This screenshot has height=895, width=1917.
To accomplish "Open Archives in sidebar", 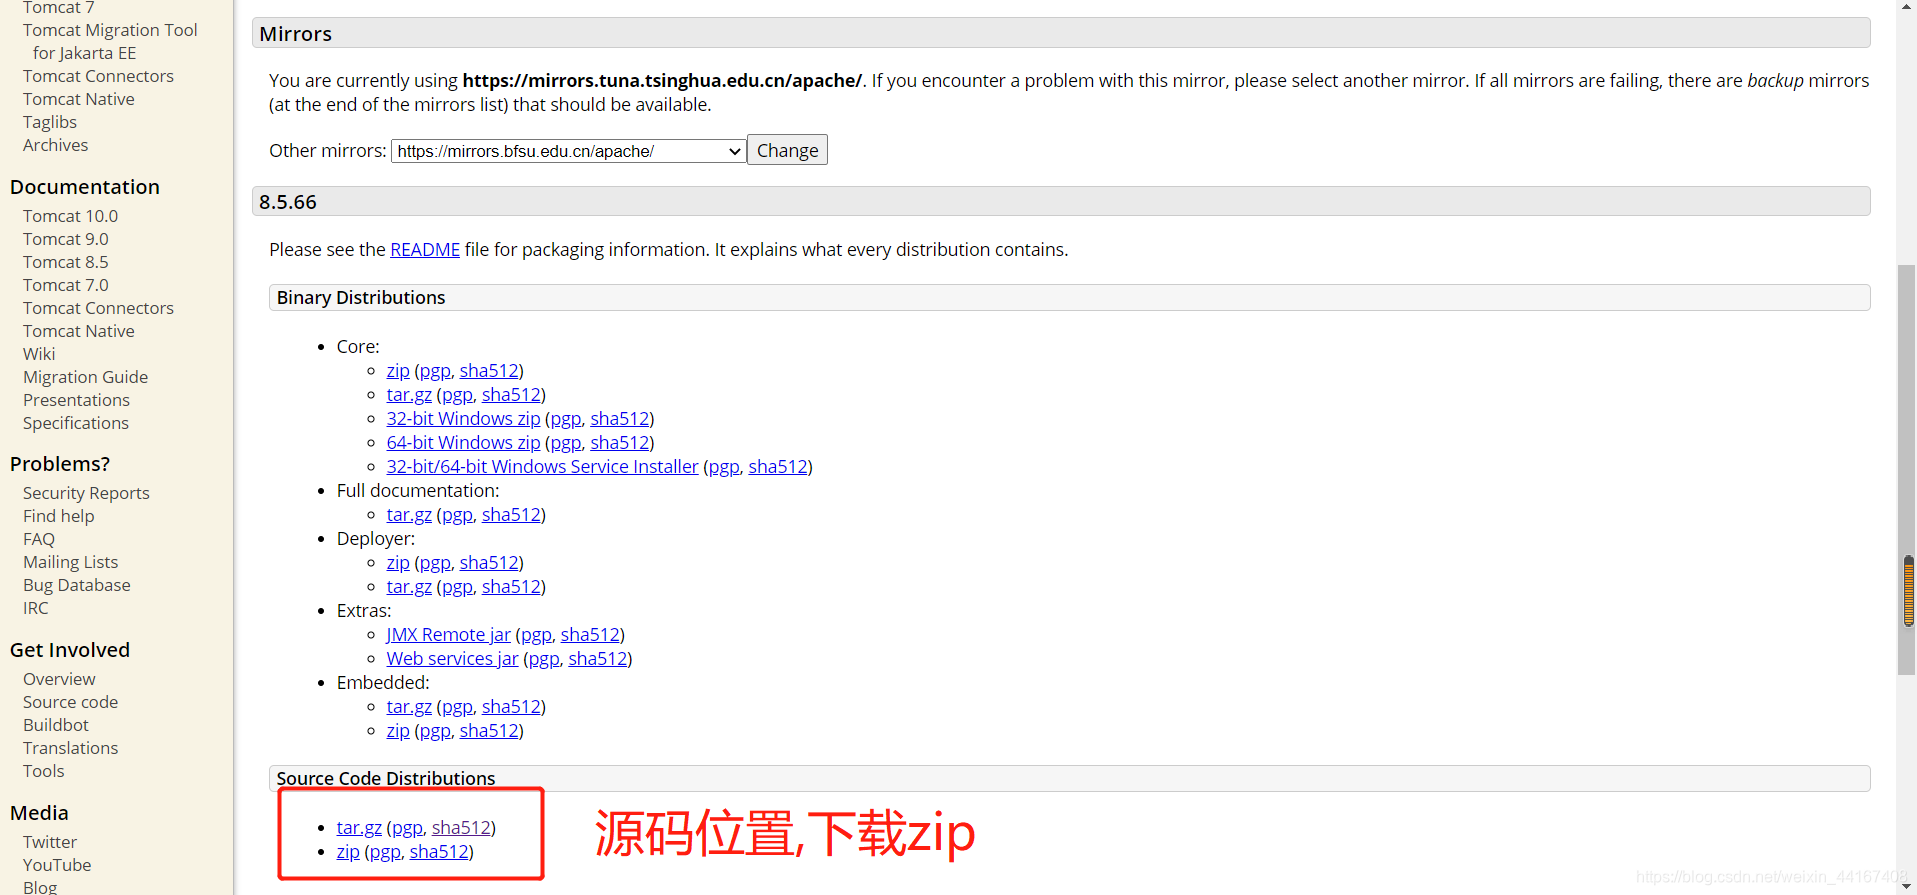I will click(55, 145).
